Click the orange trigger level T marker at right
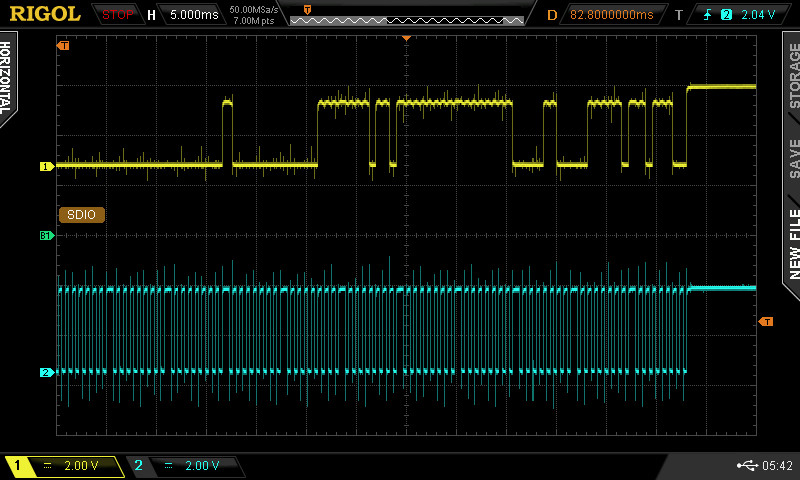This screenshot has width=800, height=480. coord(766,321)
